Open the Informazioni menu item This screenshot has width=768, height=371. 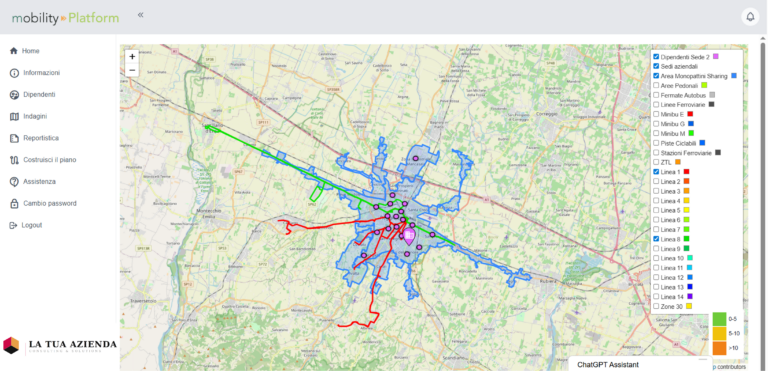tap(42, 73)
